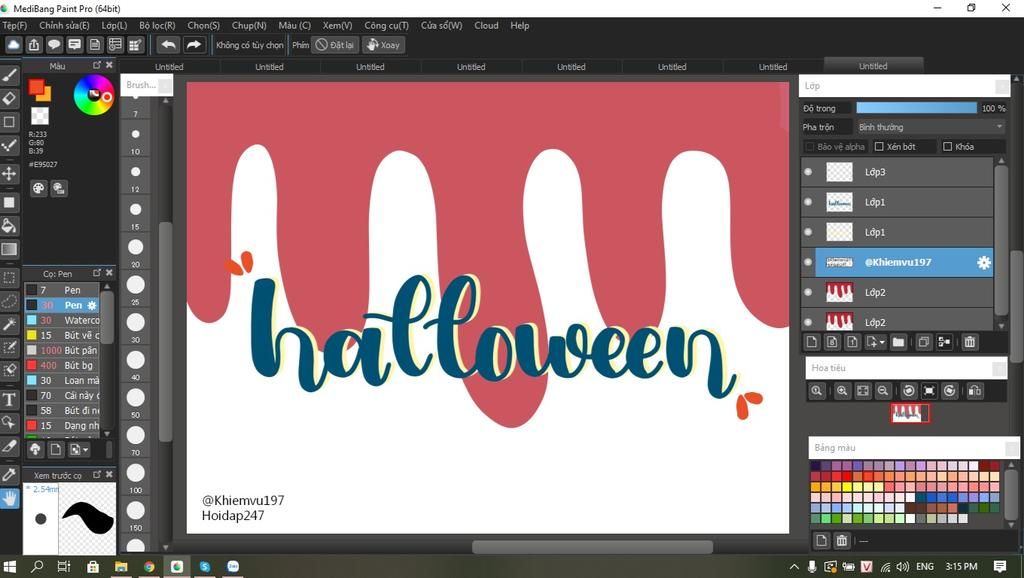The image size is (1024, 578).
Task: Click the speech bubble icon in toolbar
Action: coord(54,44)
